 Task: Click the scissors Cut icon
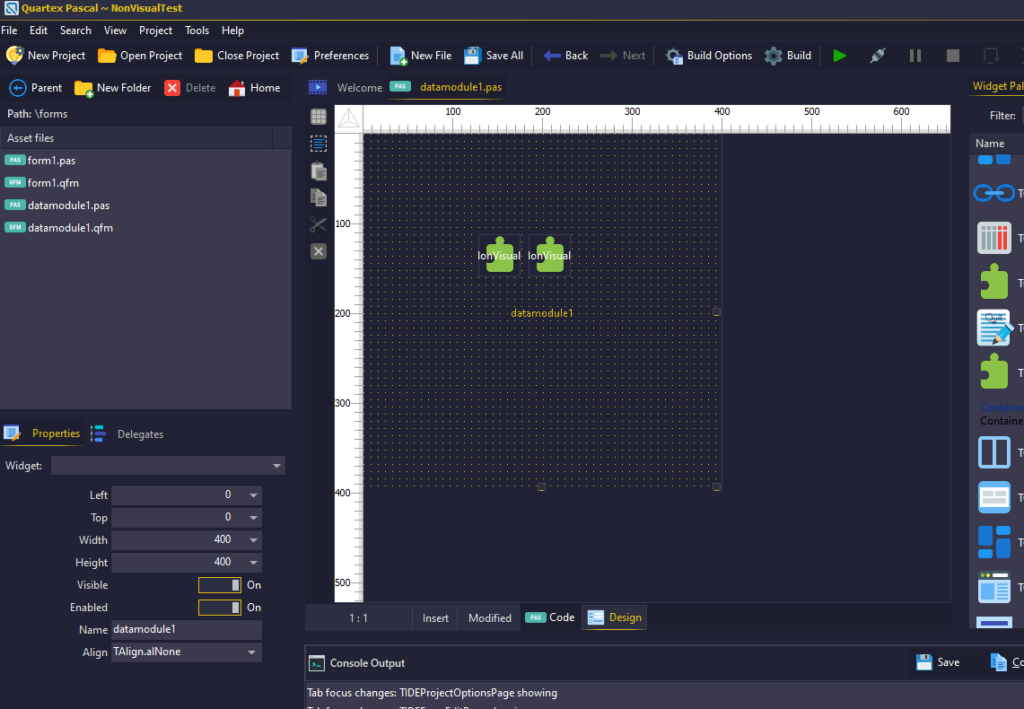coord(318,224)
